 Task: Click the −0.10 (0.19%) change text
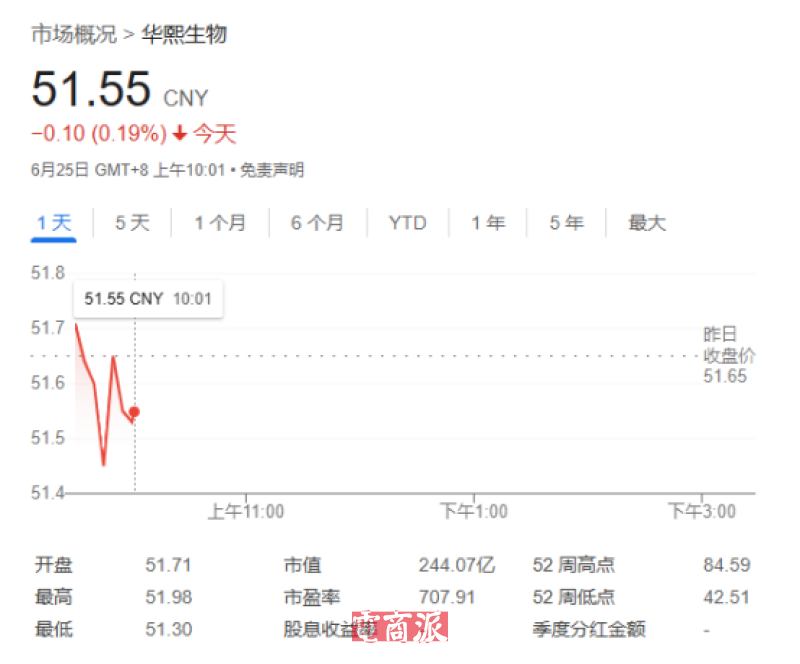coord(99,134)
